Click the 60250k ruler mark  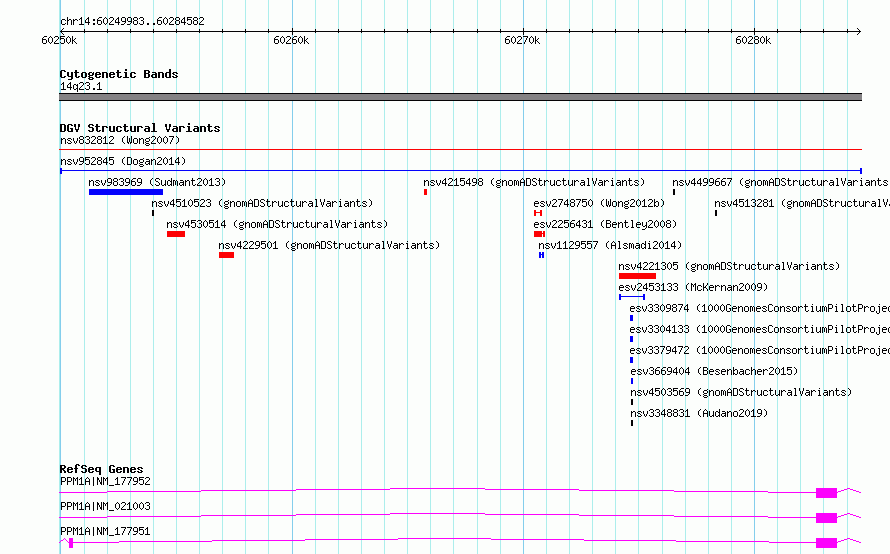click(x=59, y=40)
